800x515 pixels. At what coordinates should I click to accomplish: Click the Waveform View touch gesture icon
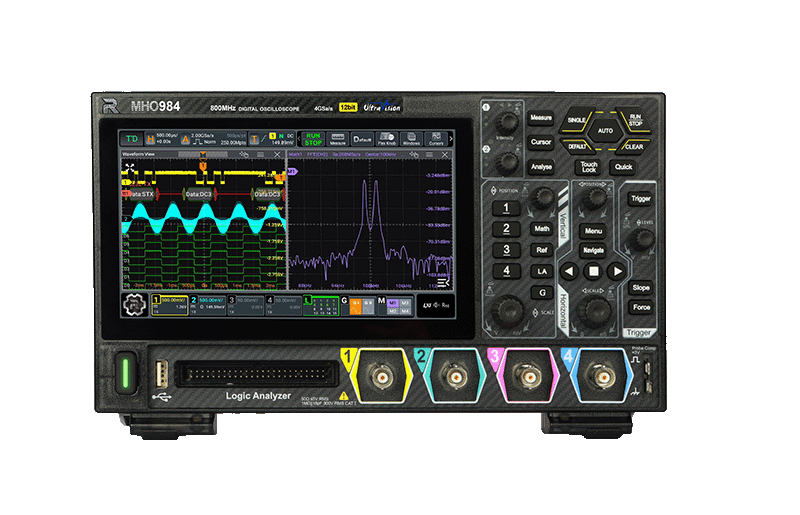pyautogui.click(x=244, y=154)
